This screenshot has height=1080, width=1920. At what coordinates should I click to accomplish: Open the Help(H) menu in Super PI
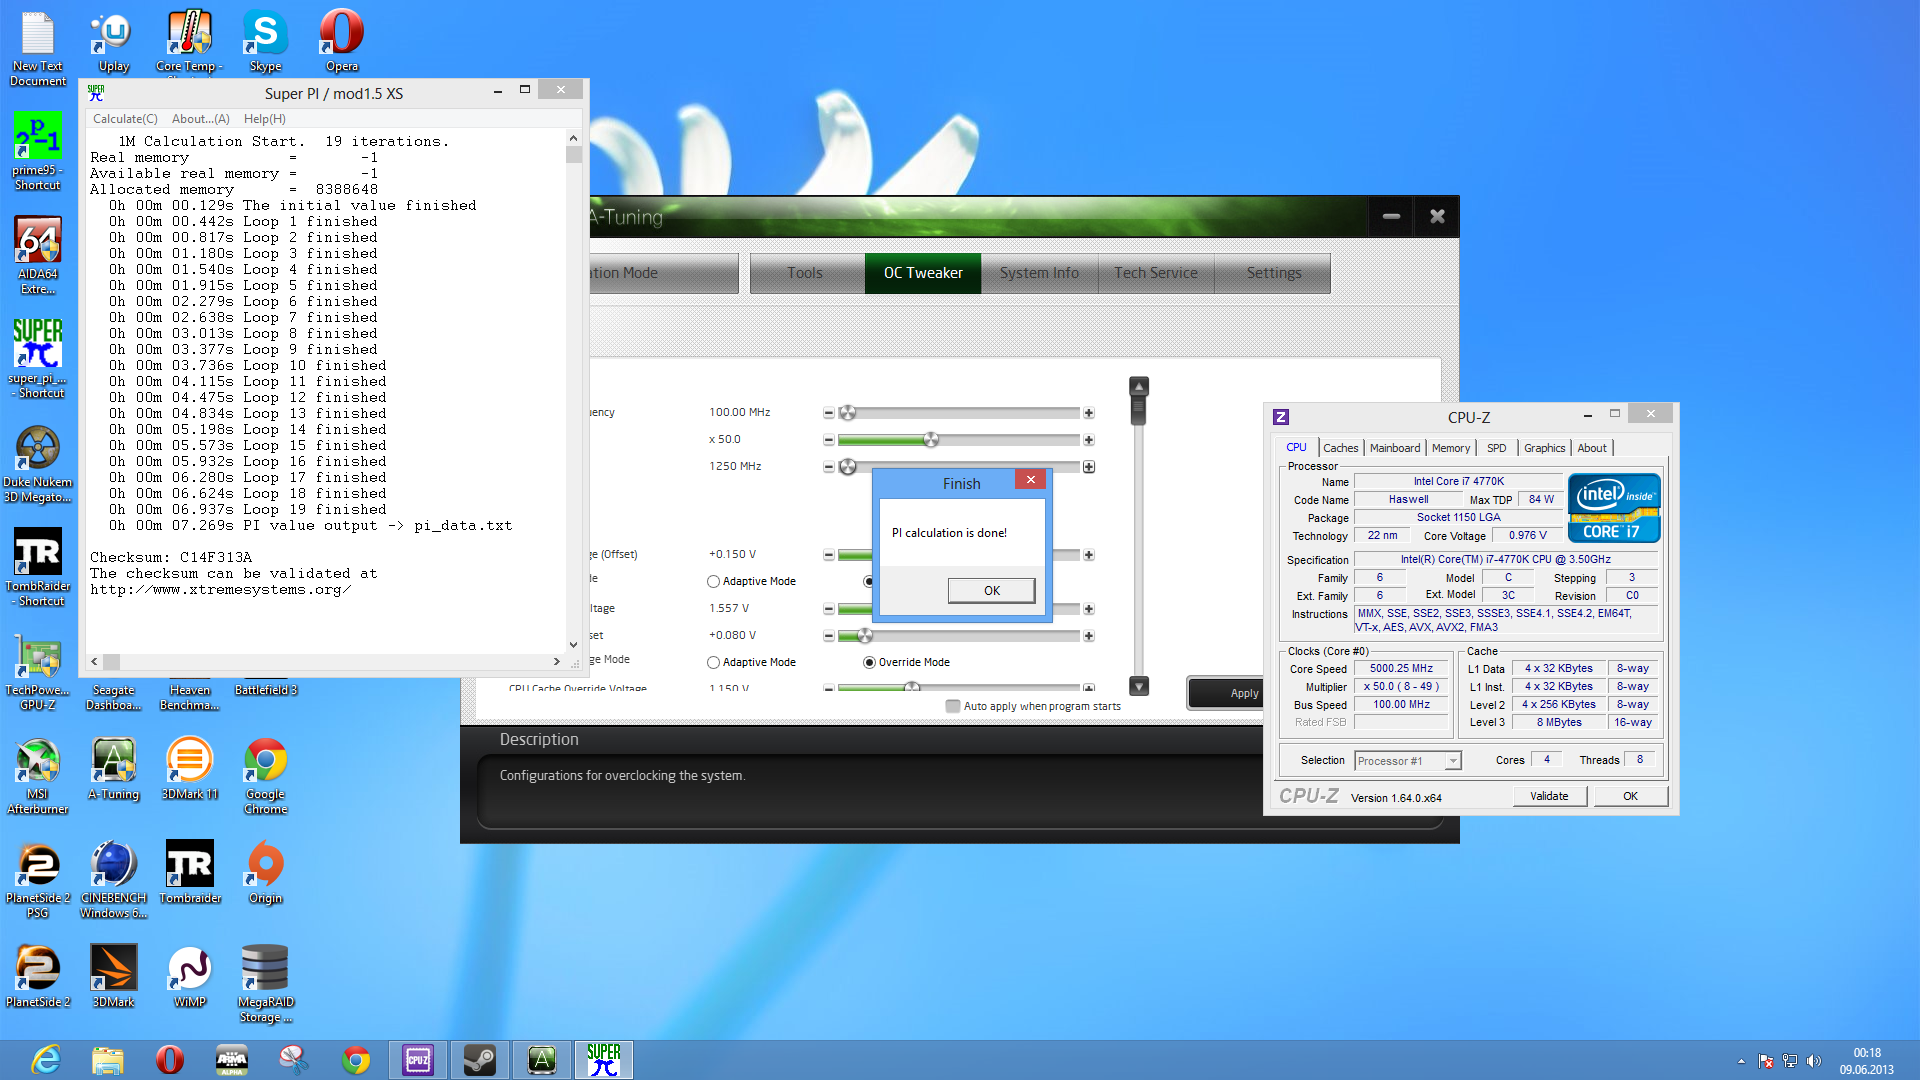pyautogui.click(x=264, y=119)
